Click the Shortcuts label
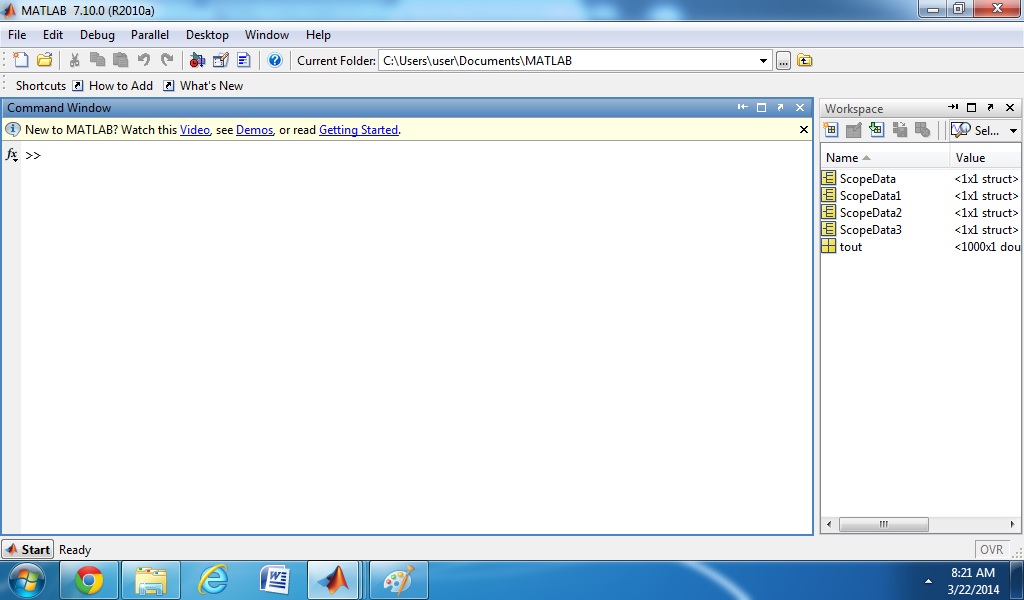The width and height of the screenshot is (1024, 600). [40, 86]
